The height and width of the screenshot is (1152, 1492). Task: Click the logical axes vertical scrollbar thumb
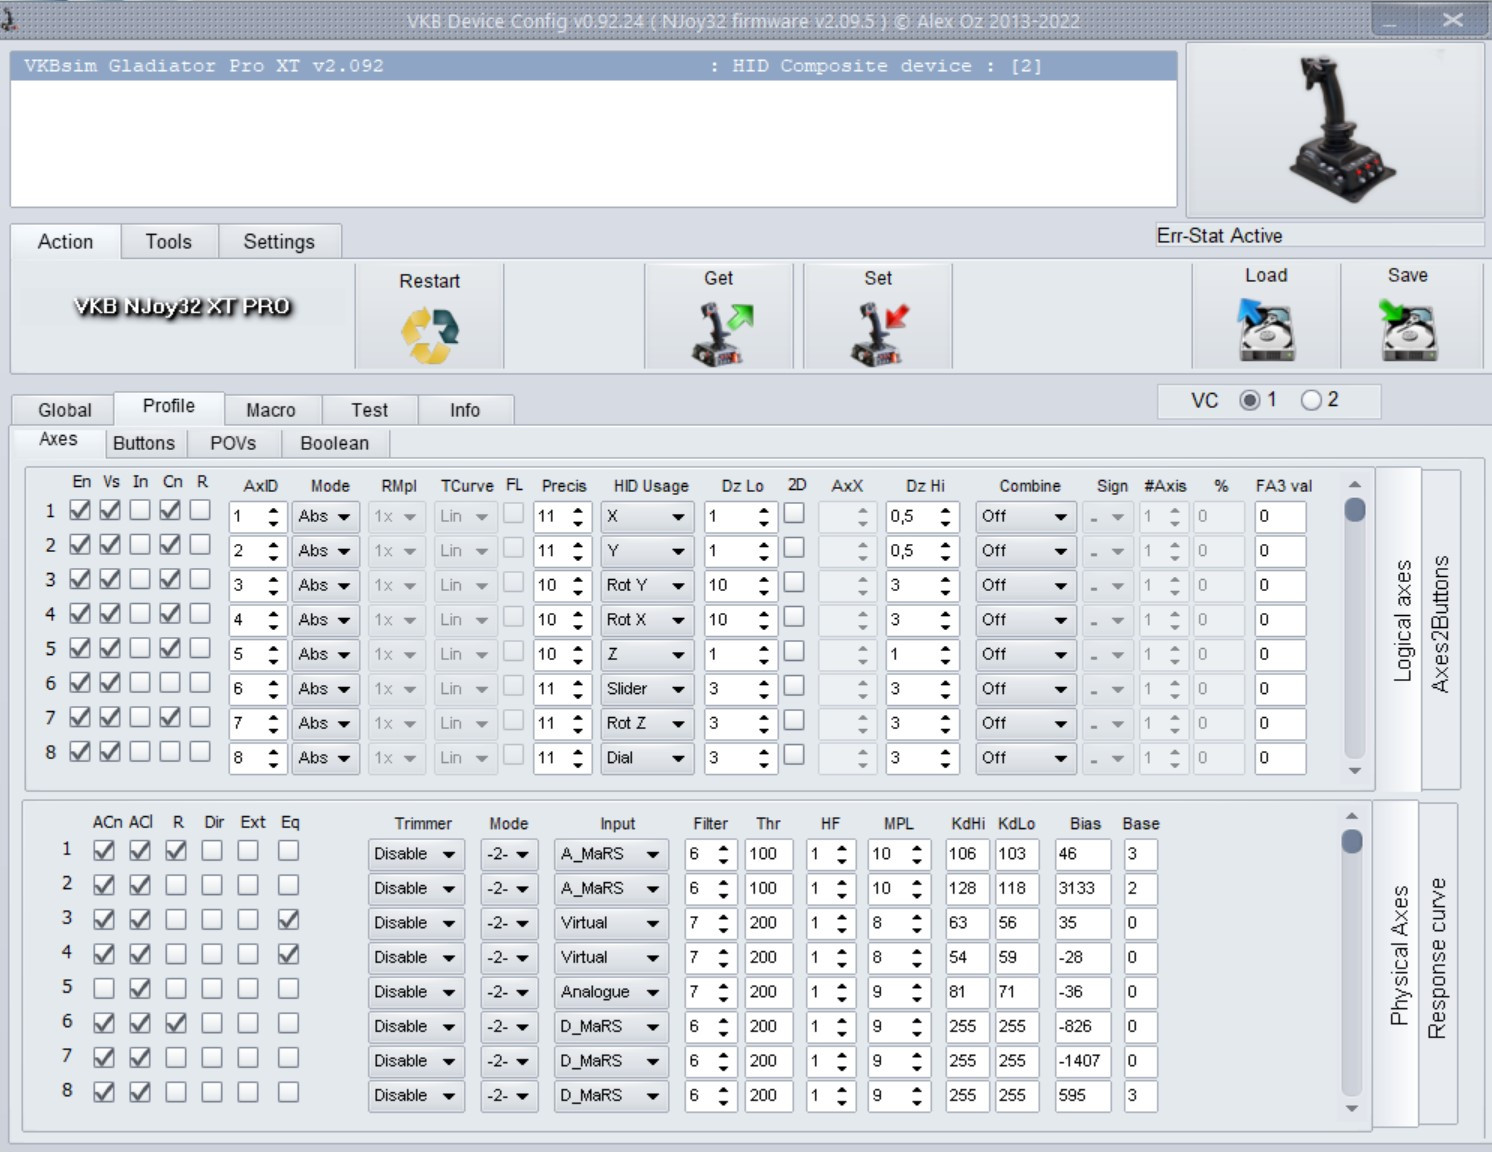tap(1354, 510)
